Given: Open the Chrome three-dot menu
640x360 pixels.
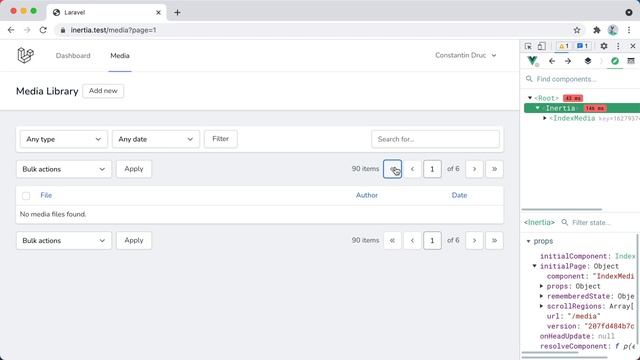Looking at the screenshot, I should tap(629, 30).
